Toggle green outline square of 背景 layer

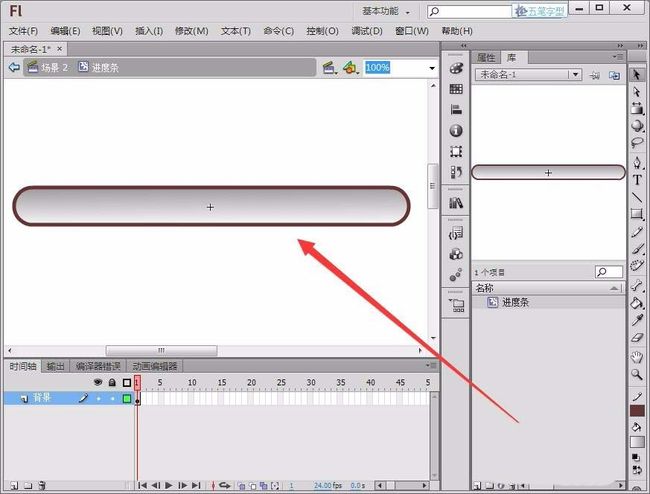pos(127,399)
